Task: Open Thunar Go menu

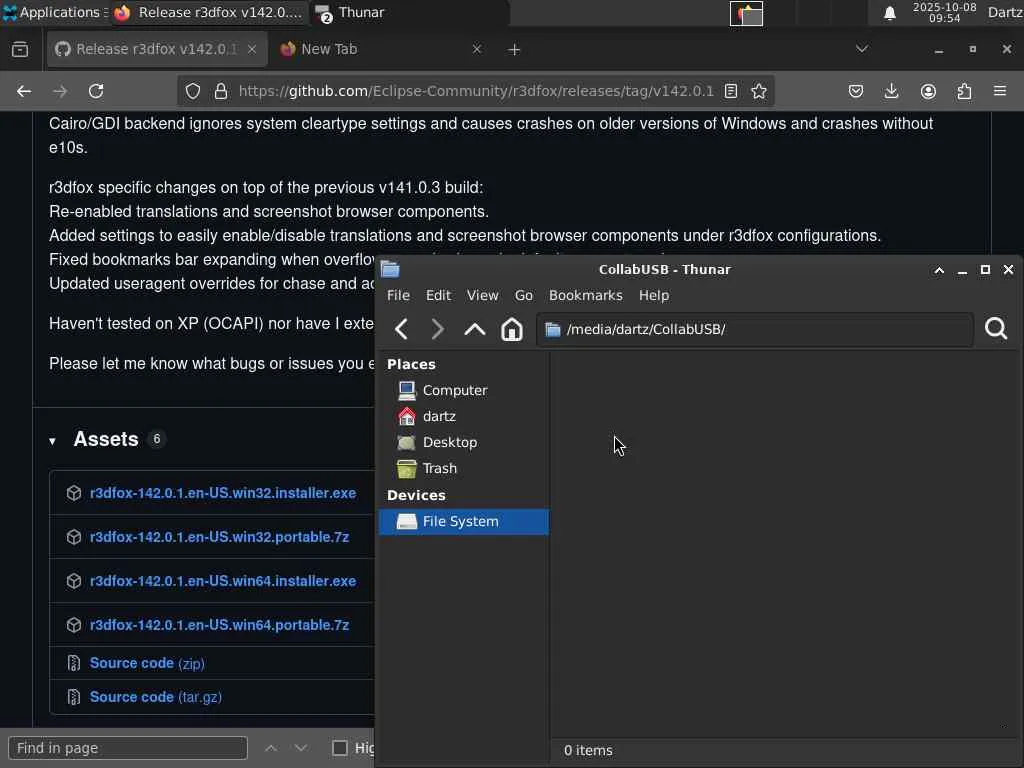Action: (524, 295)
